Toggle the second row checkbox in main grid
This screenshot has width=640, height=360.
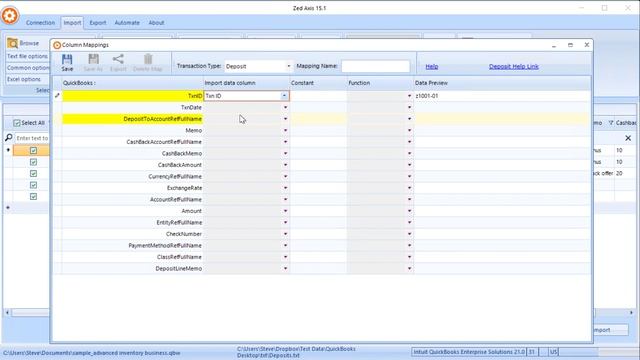point(33,162)
